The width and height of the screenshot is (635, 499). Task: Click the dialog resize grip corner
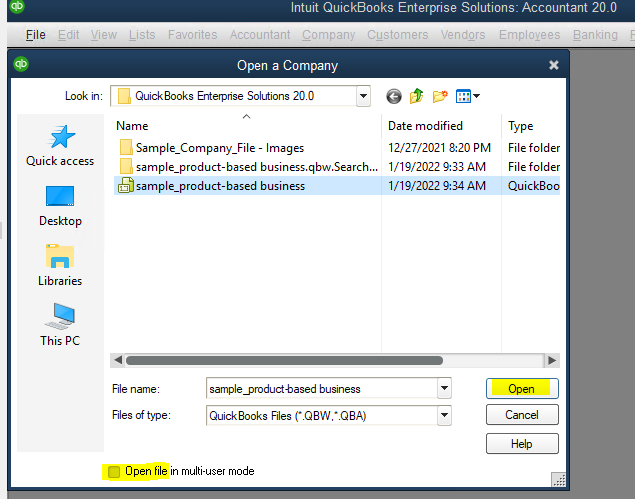point(559,480)
